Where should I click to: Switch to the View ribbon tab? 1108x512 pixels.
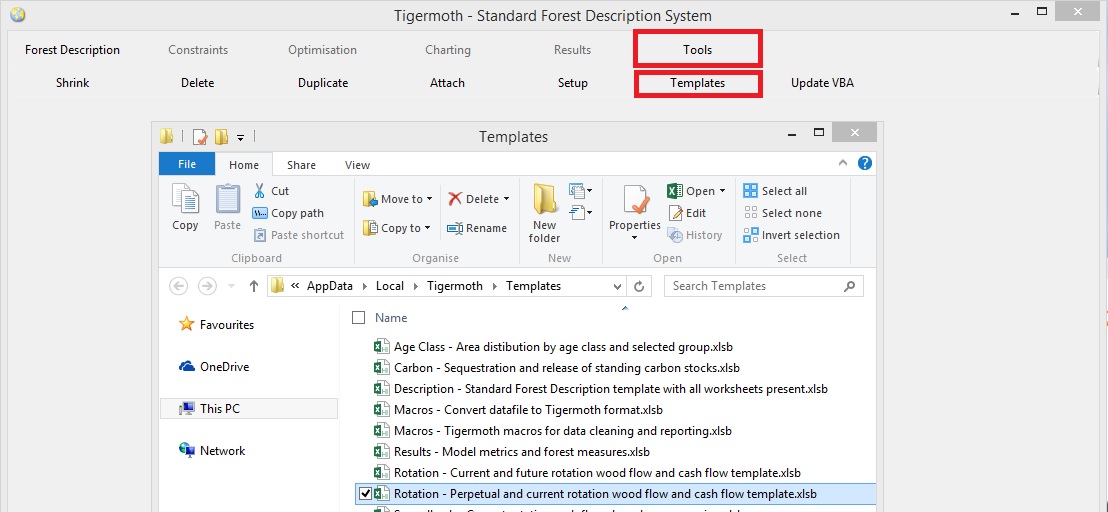click(357, 165)
